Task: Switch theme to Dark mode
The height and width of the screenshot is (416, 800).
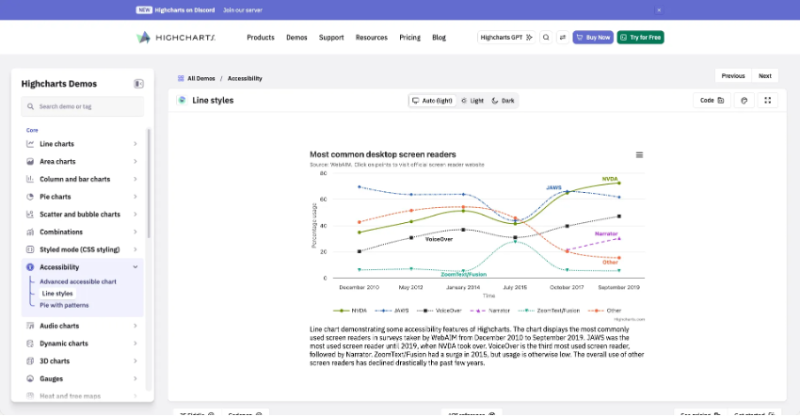Action: click(503, 101)
